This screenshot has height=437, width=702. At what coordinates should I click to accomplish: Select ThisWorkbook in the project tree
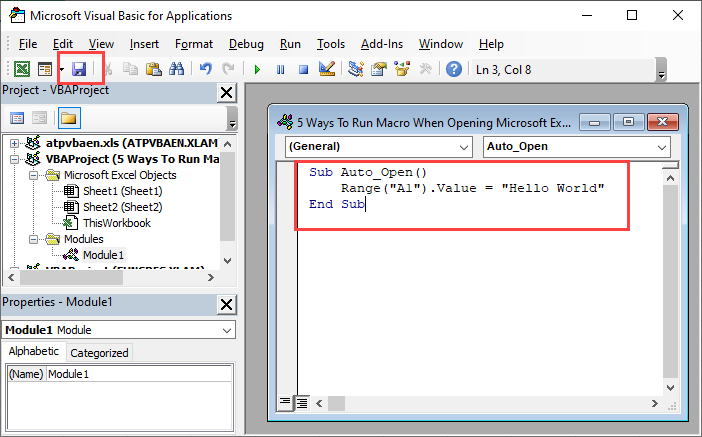tap(116, 223)
